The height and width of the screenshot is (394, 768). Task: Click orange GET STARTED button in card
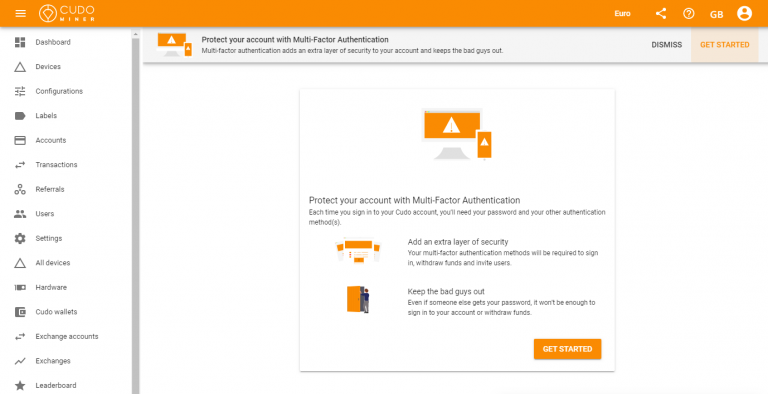pyautogui.click(x=567, y=349)
